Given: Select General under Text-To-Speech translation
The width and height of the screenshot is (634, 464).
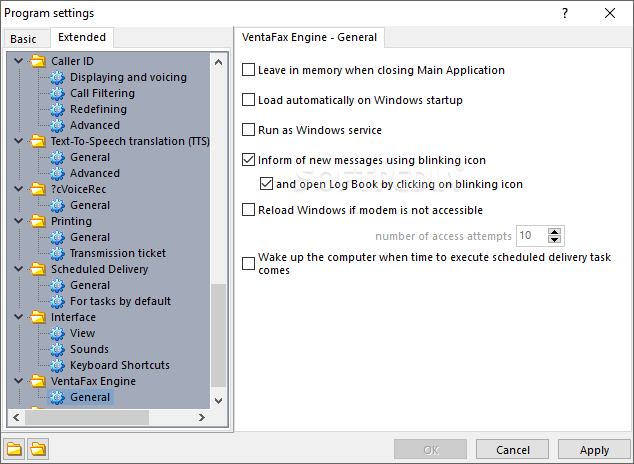Looking at the screenshot, I should 90,157.
